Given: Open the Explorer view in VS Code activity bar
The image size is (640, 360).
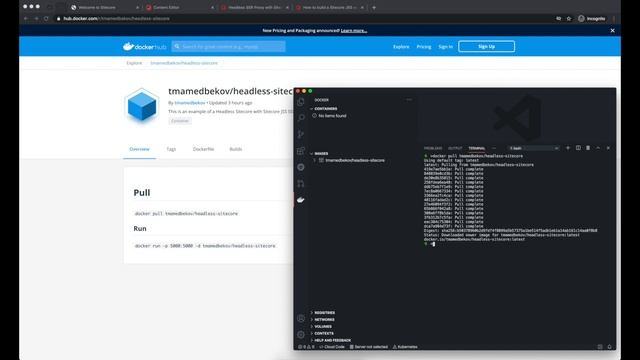Looking at the screenshot, I should coord(301,102).
